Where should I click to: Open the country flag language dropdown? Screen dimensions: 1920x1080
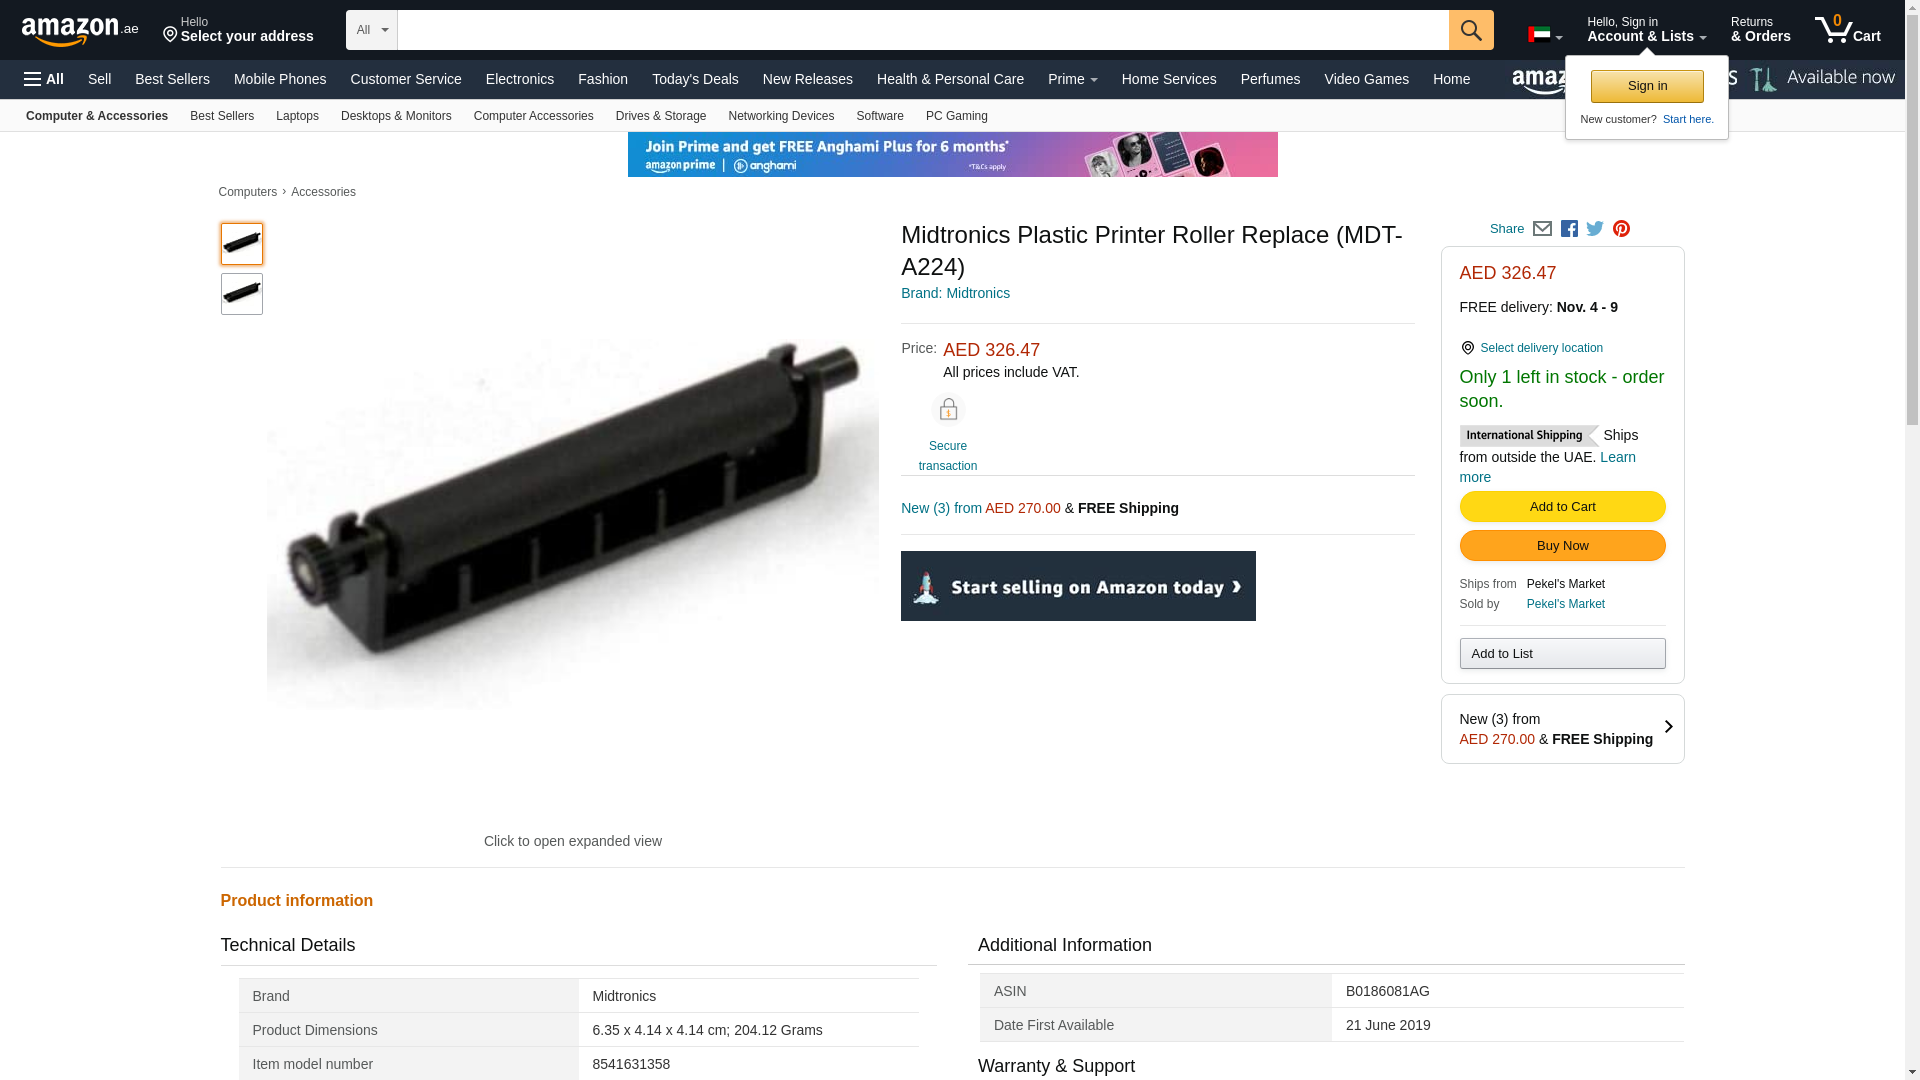click(1544, 35)
